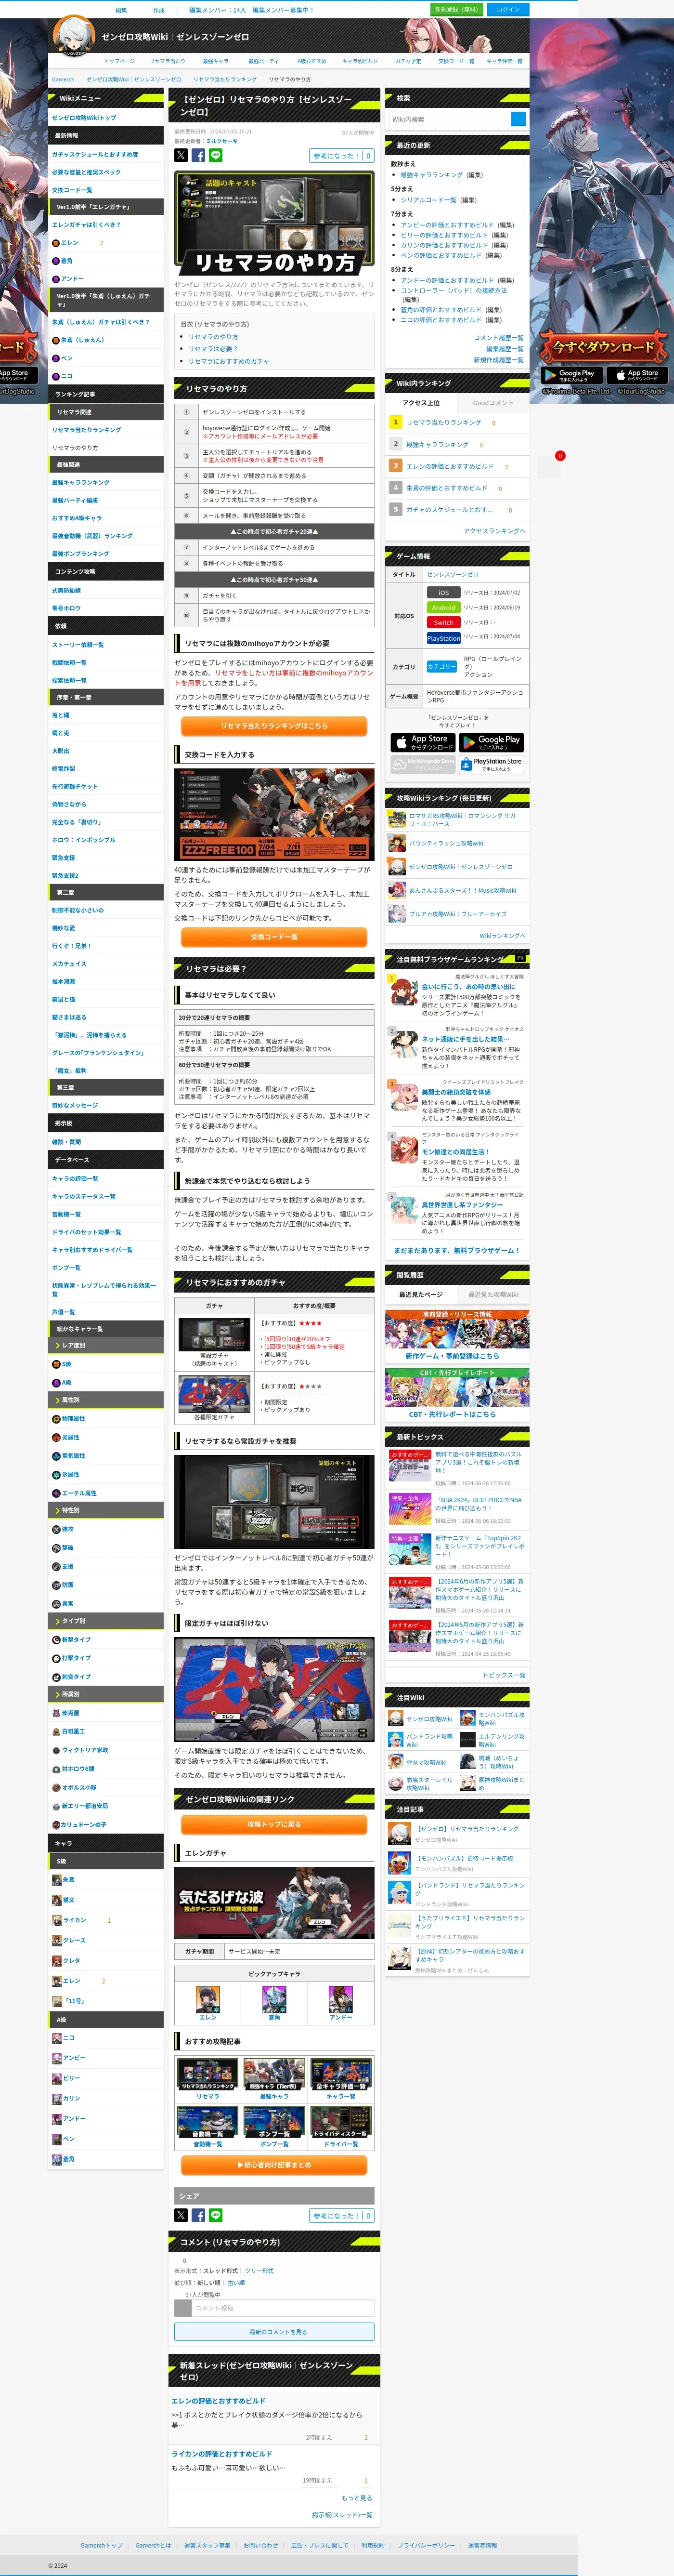Open 交換コード一覧 top nav item
Viewport: 674px width, 2576px height.
pos(456,61)
